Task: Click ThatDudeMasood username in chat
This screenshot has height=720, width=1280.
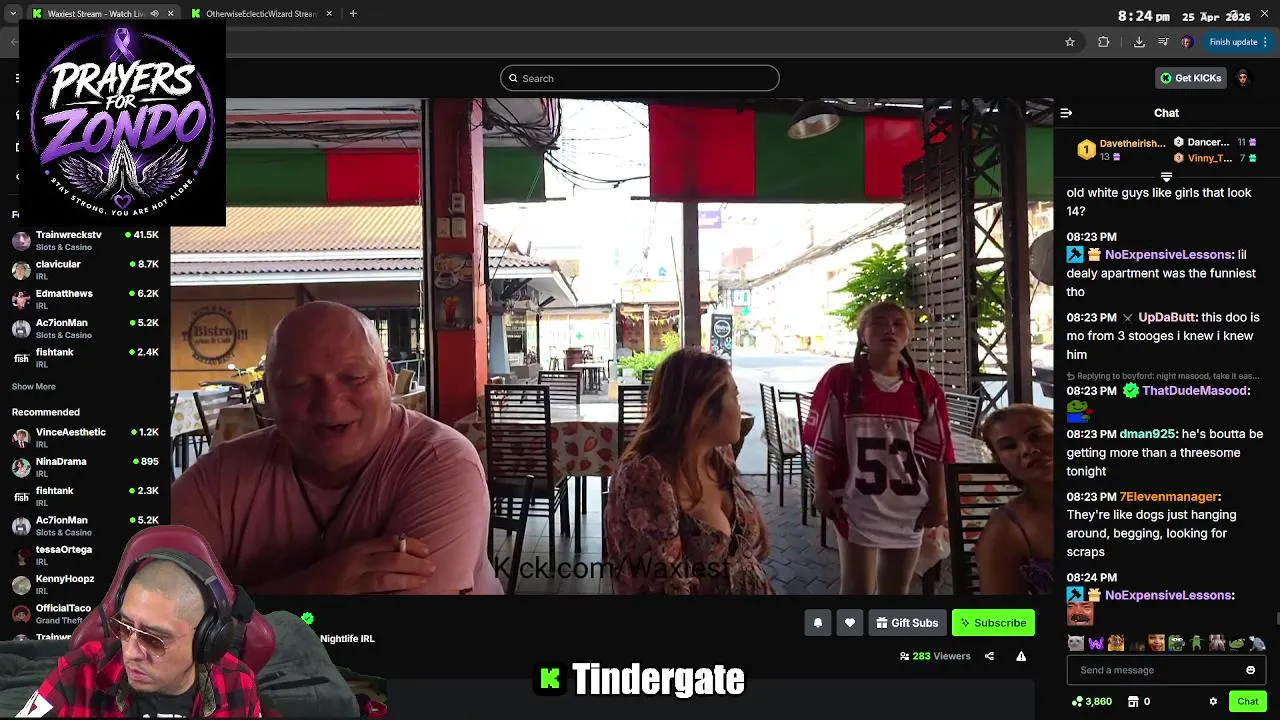Action: click(x=1194, y=391)
